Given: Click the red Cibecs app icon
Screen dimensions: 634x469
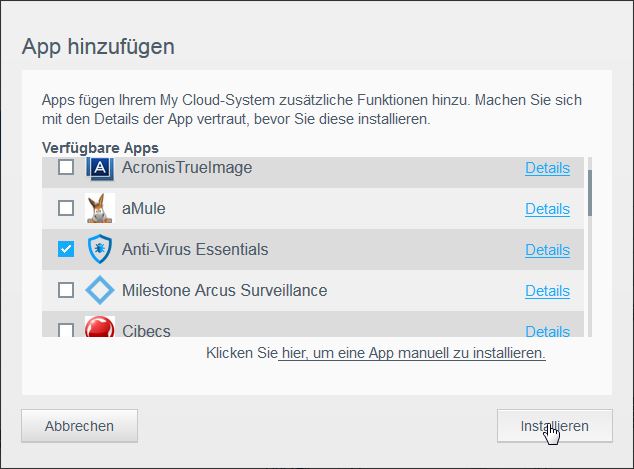Looking at the screenshot, I should tap(100, 329).
